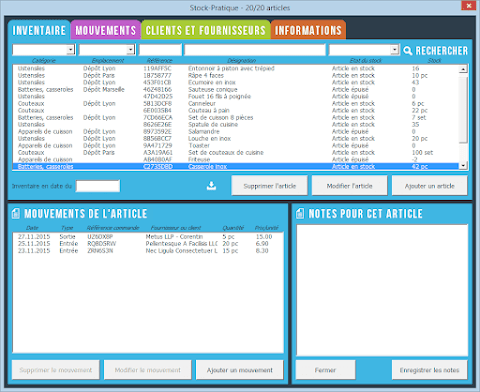Select the Toaster row
This screenshot has height=392, width=480.
pos(236,145)
